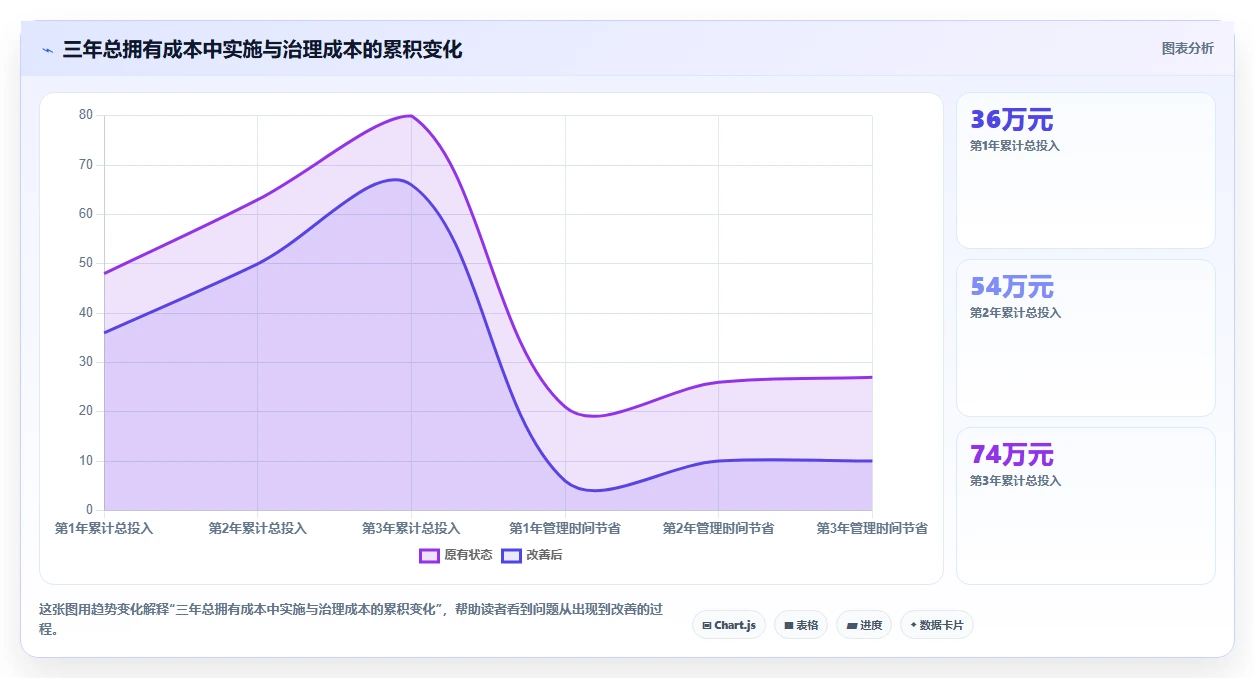Click the 改善后 line peak near 67
1255x678 pixels.
click(397, 180)
